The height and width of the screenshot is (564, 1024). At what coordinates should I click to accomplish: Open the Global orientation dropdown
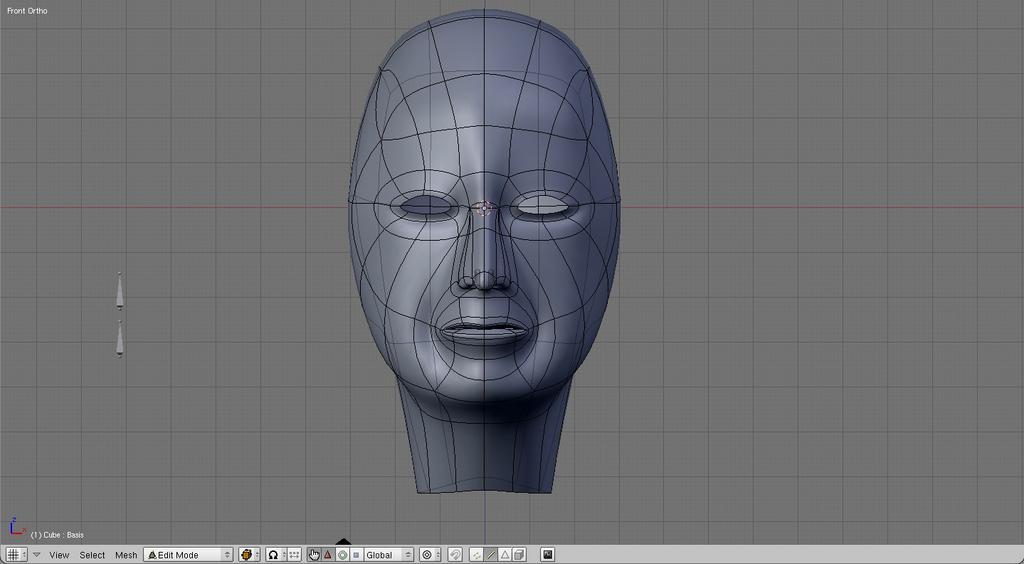click(389, 554)
